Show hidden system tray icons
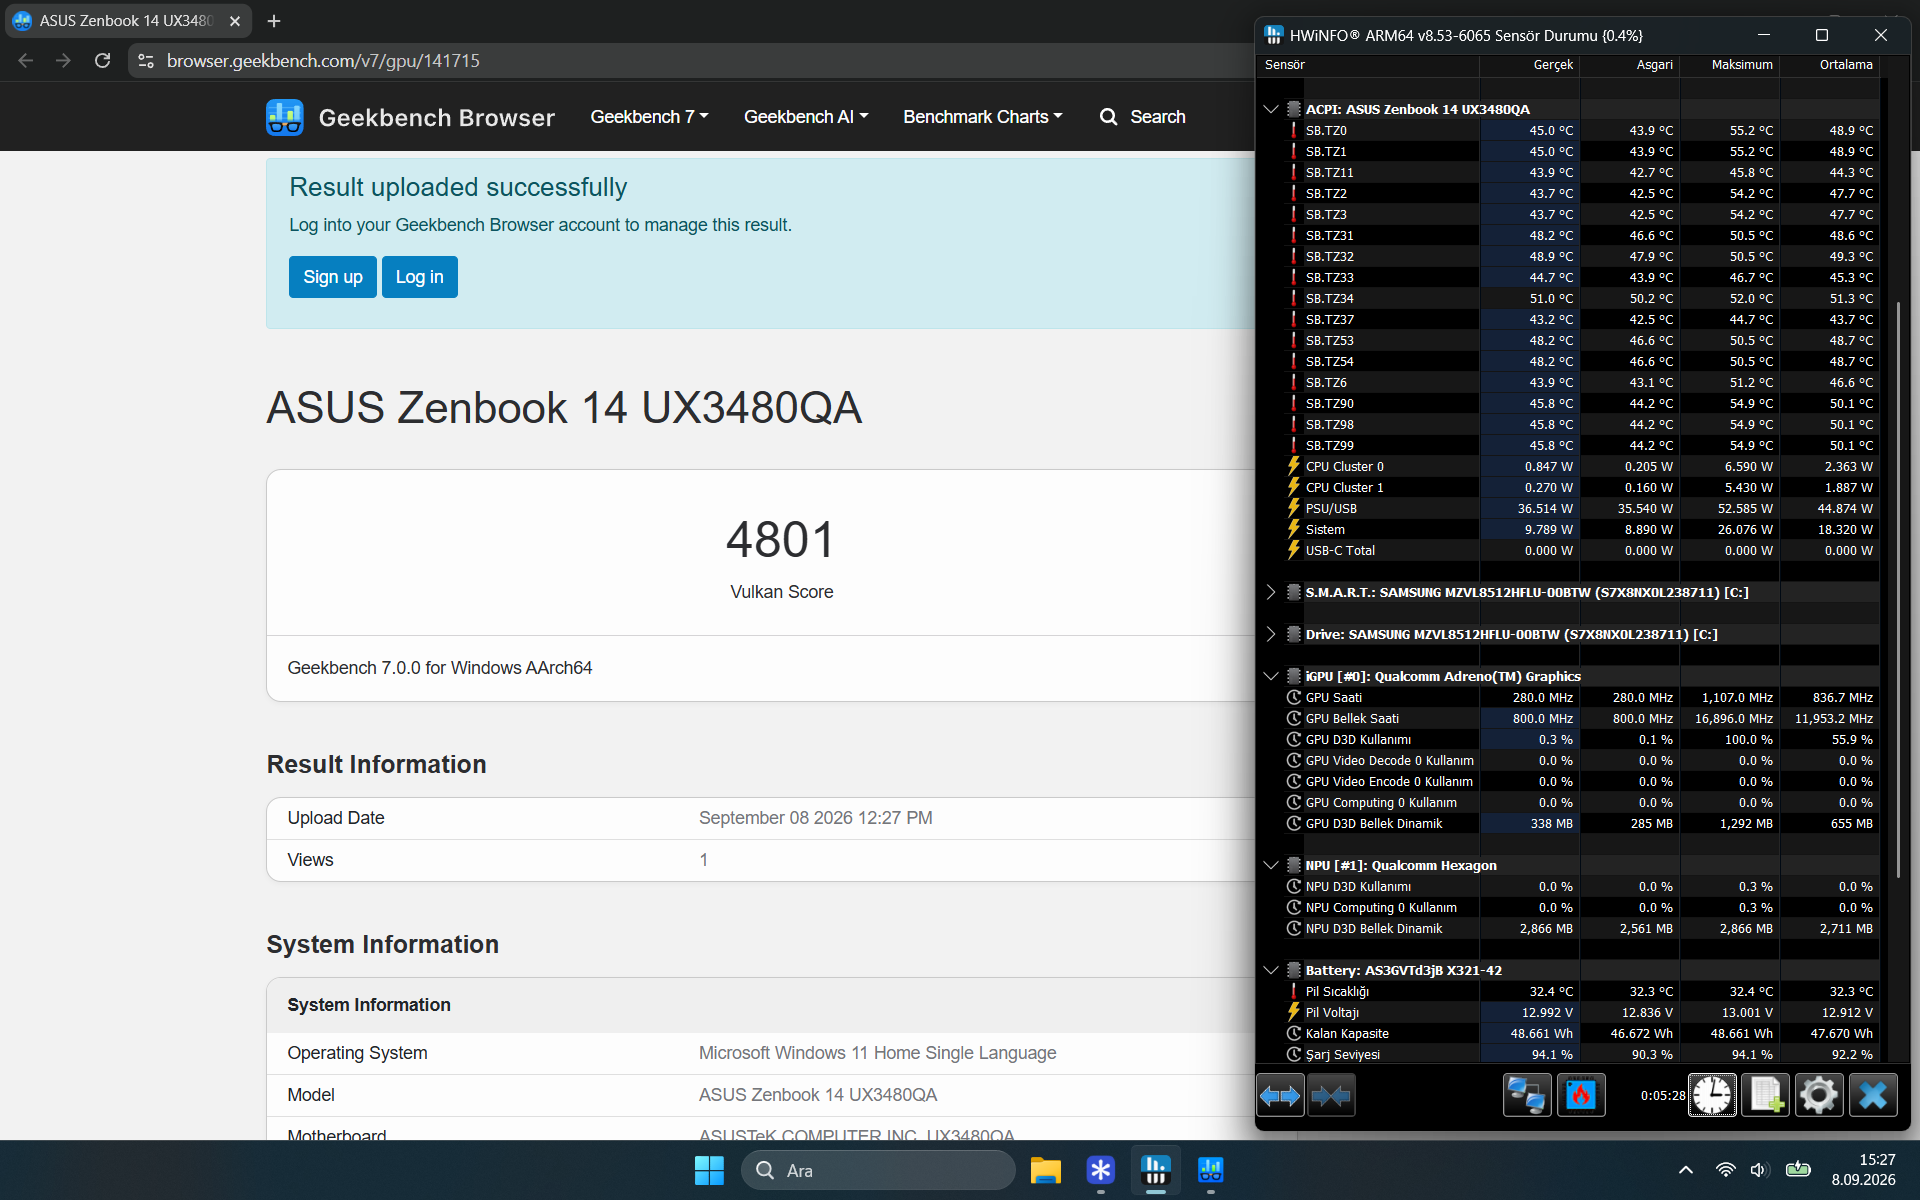Image resolution: width=1920 pixels, height=1200 pixels. pyautogui.click(x=1686, y=1170)
